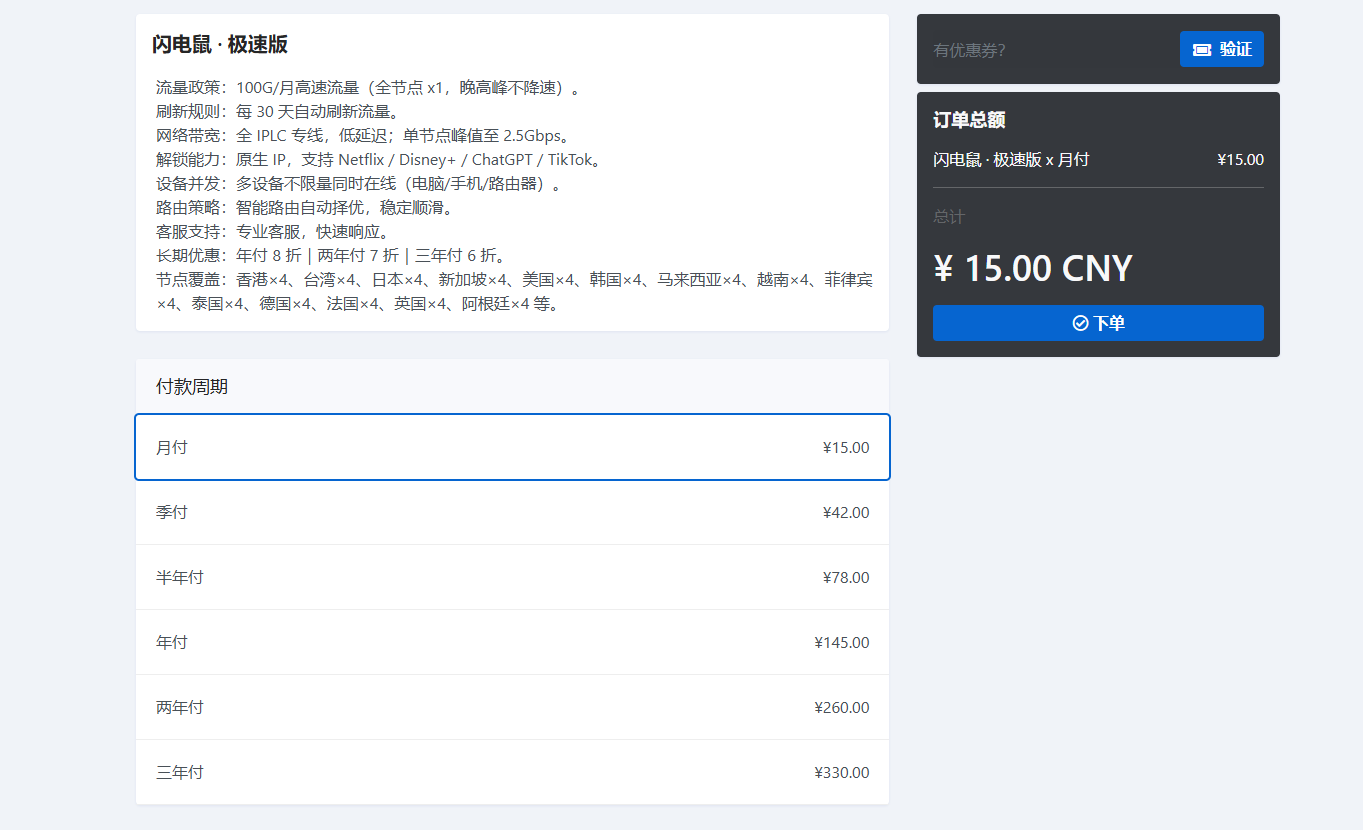
Task: Select 两年付 as payment period
Action: (x=512, y=707)
